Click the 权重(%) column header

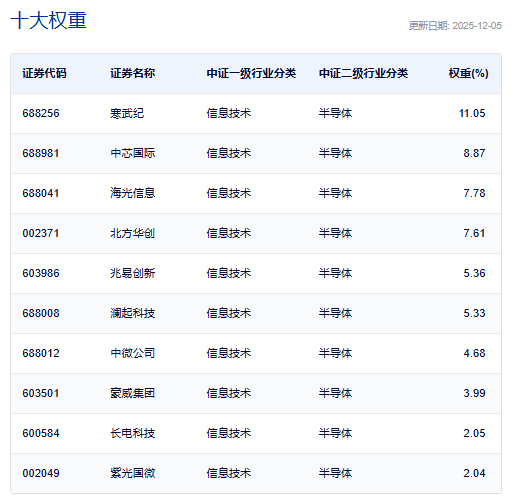[468, 73]
